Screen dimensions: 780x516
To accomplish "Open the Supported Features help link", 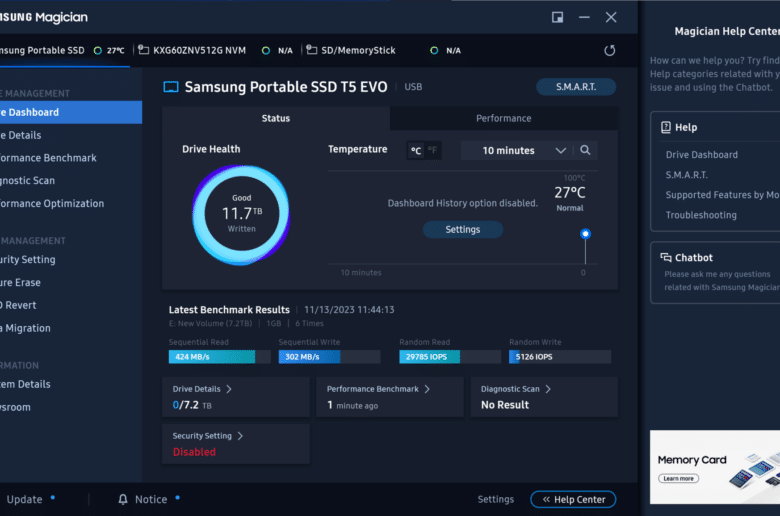I will point(722,195).
